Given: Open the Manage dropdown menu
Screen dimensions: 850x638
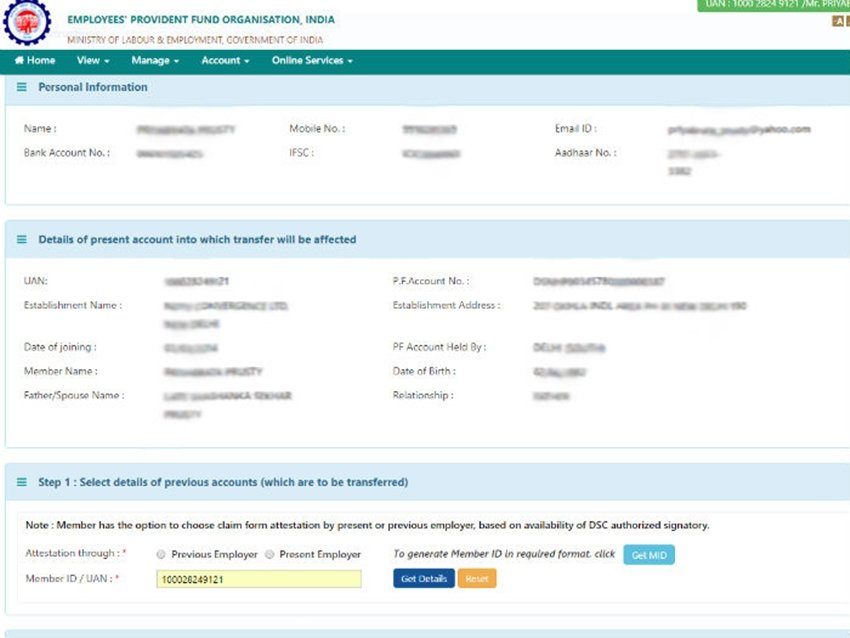Looking at the screenshot, I should point(155,60).
